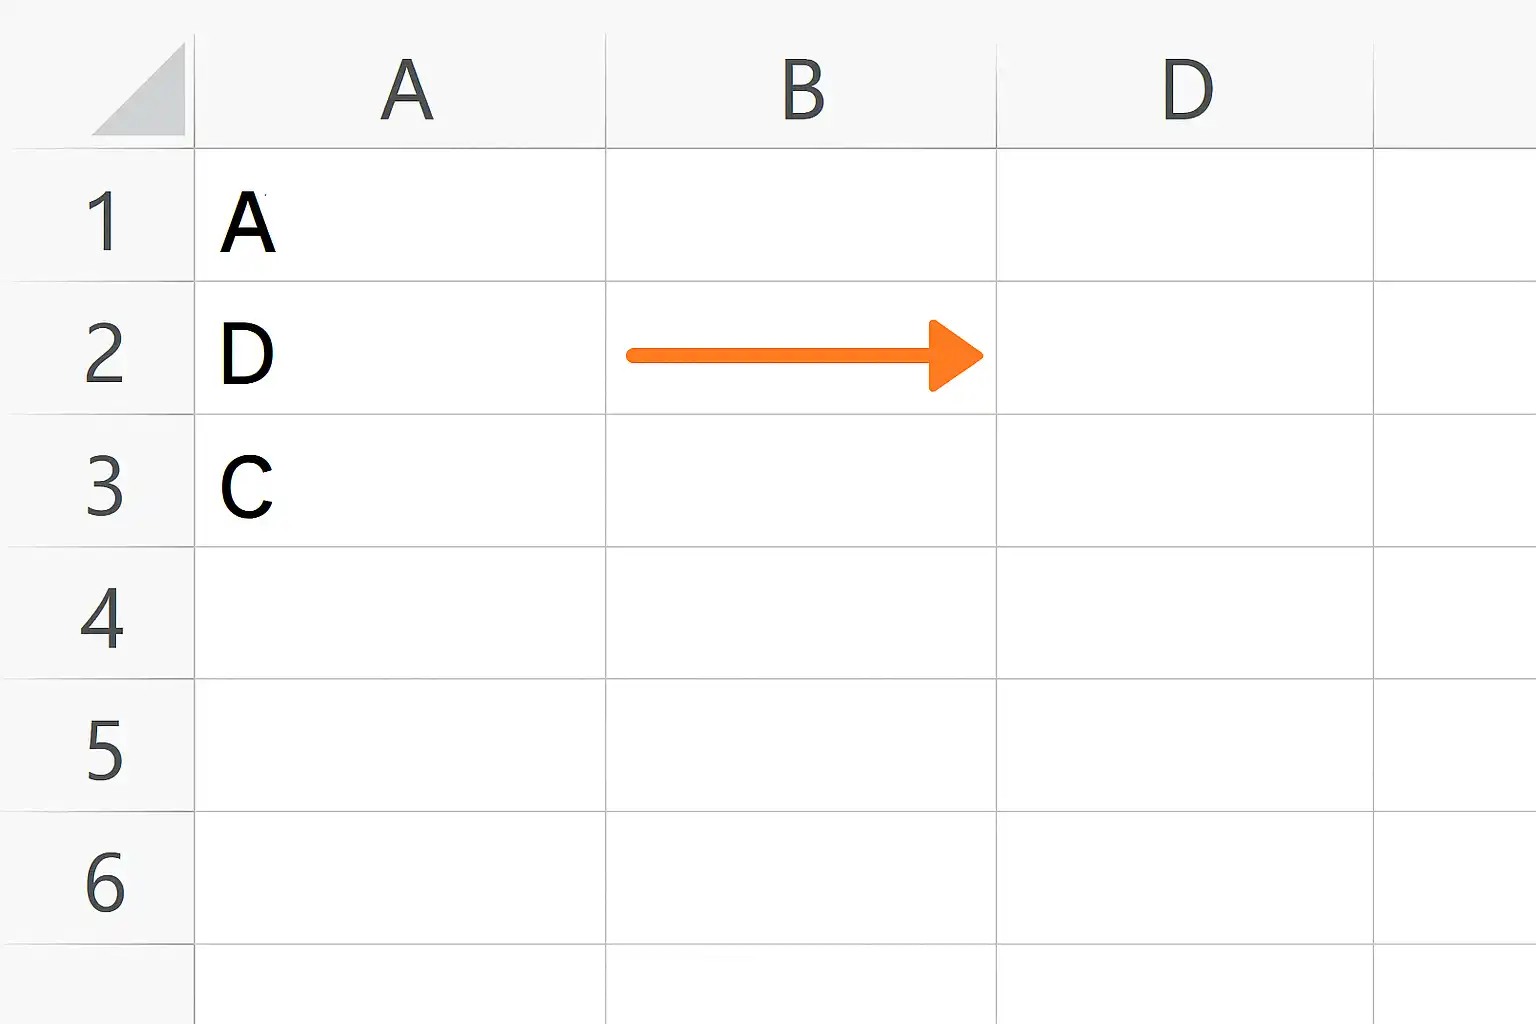Select row 2 header
This screenshot has width=1536, height=1024.
[x=100, y=348]
